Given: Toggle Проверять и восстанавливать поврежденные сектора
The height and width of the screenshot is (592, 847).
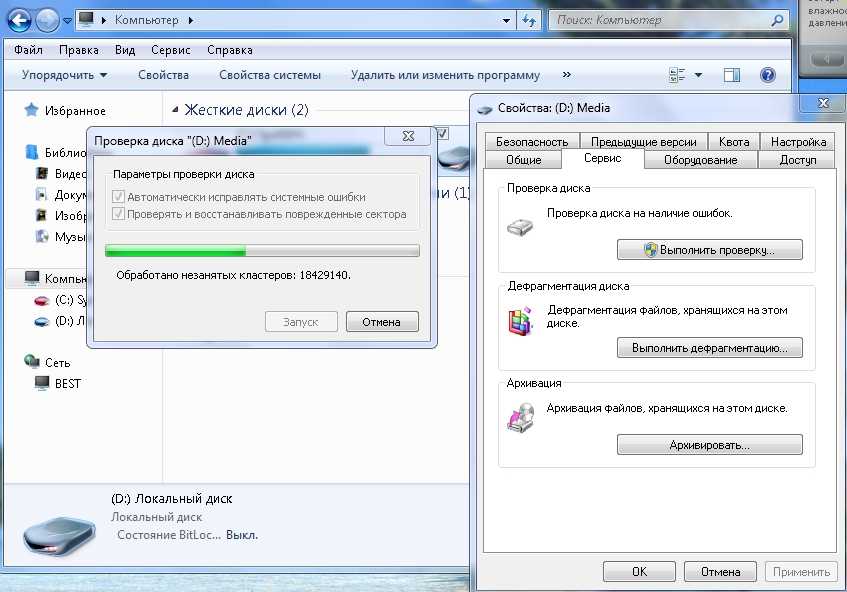Looking at the screenshot, I should pos(119,214).
